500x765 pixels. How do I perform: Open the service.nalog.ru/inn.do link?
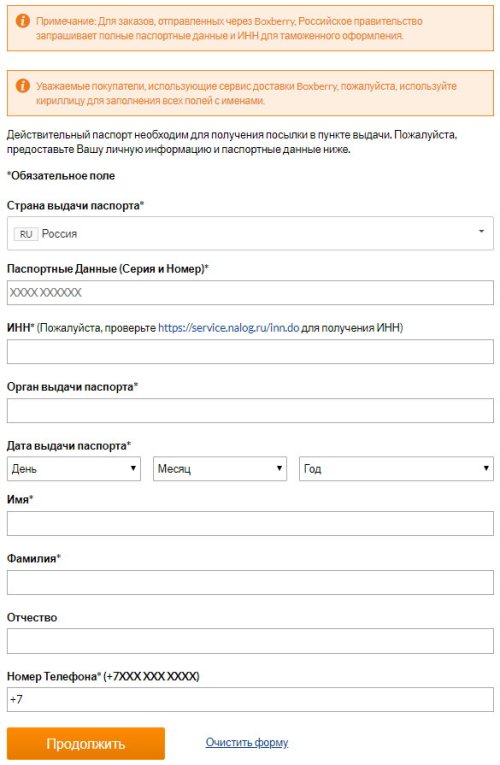click(x=228, y=328)
